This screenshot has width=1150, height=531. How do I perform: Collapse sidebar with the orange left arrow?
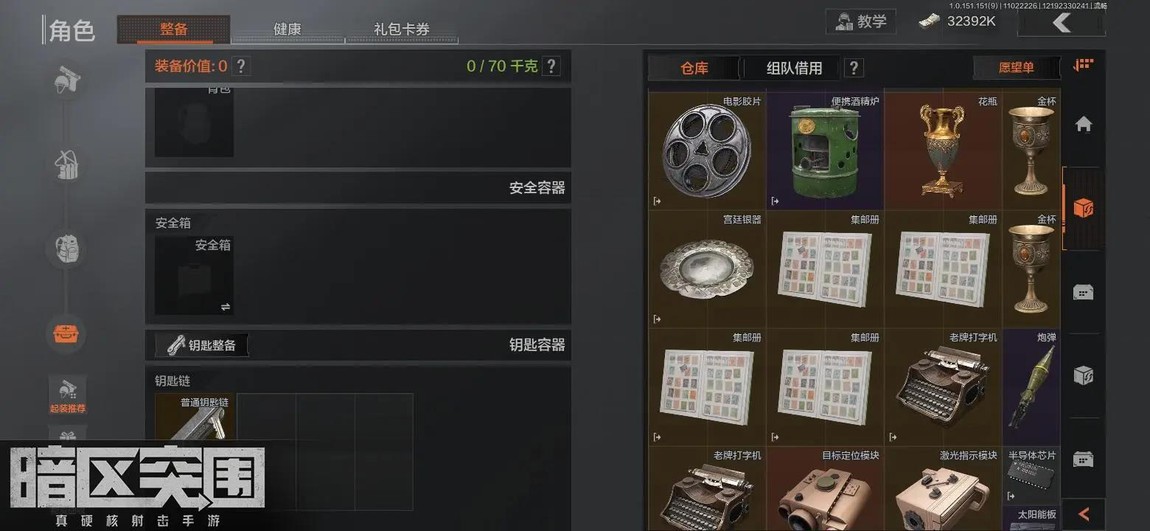(x=1083, y=514)
